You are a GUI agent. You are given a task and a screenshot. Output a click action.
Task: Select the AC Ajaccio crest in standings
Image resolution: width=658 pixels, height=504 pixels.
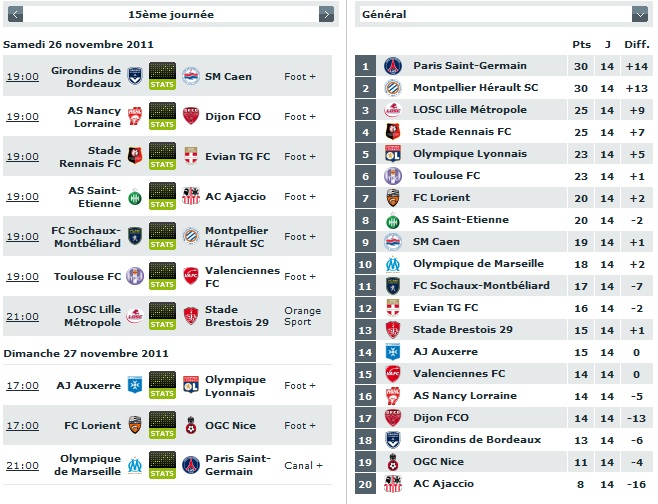(x=393, y=484)
